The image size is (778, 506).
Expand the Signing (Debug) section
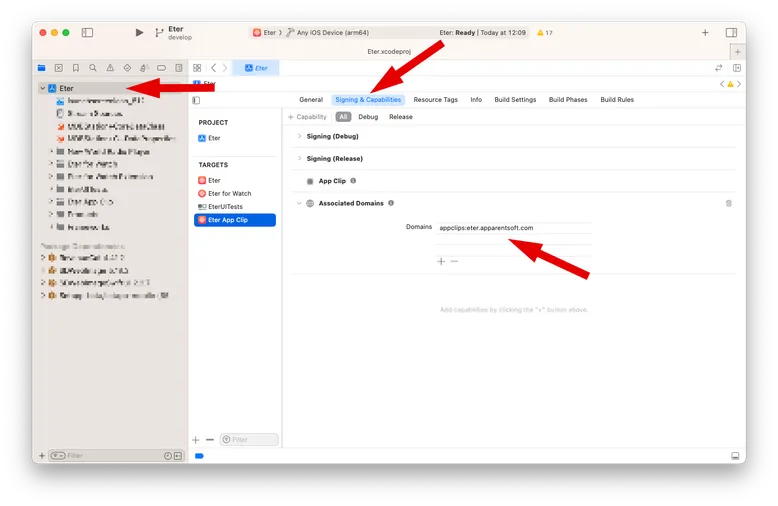click(x=299, y=136)
